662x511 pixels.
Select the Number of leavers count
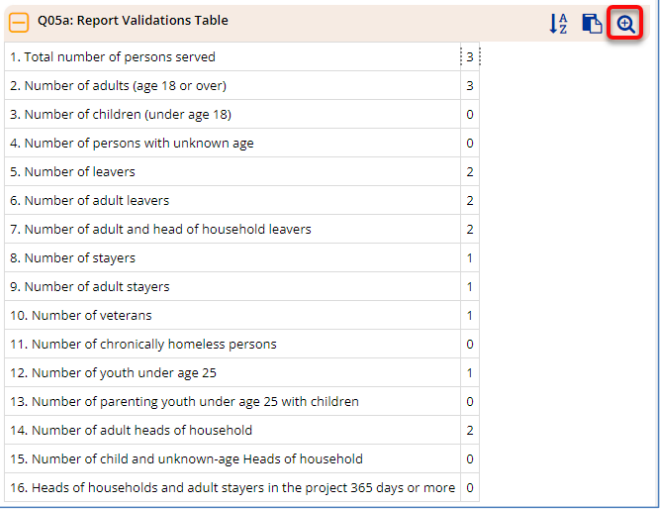[470, 172]
